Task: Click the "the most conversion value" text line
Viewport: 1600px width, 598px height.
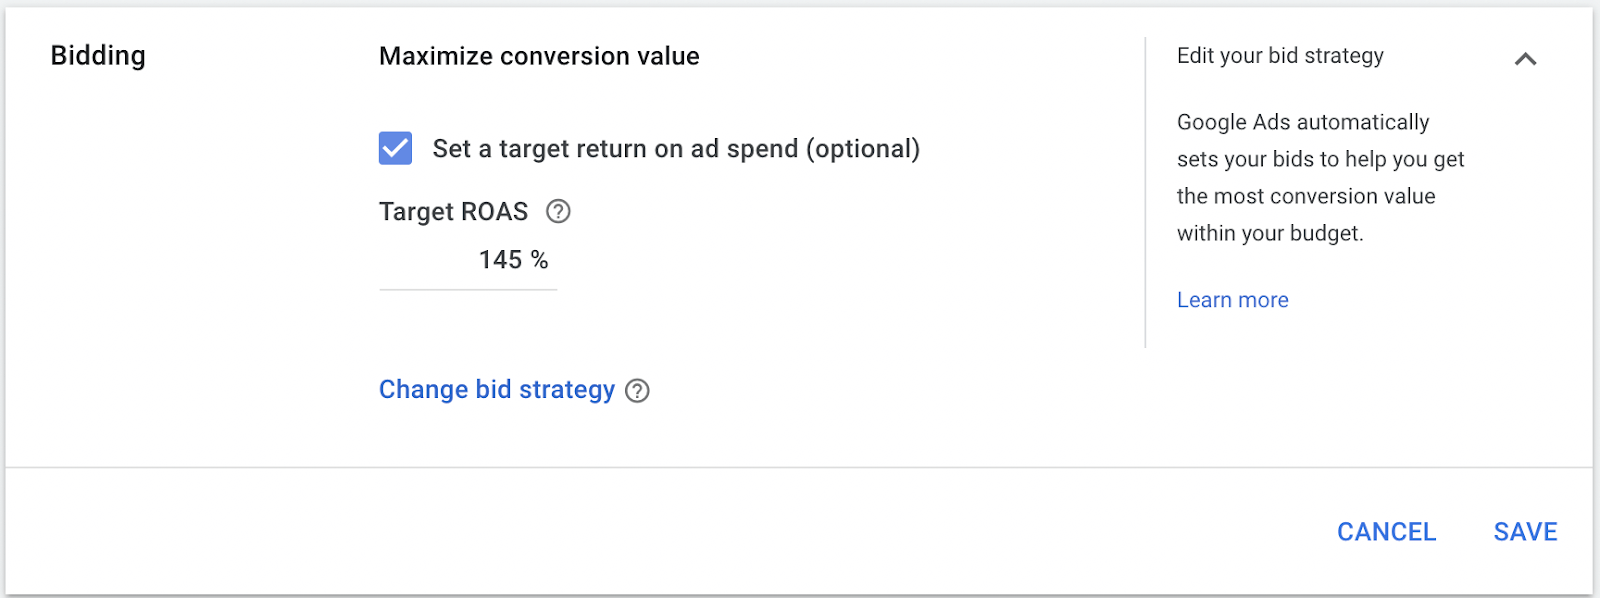Action: [x=1306, y=196]
